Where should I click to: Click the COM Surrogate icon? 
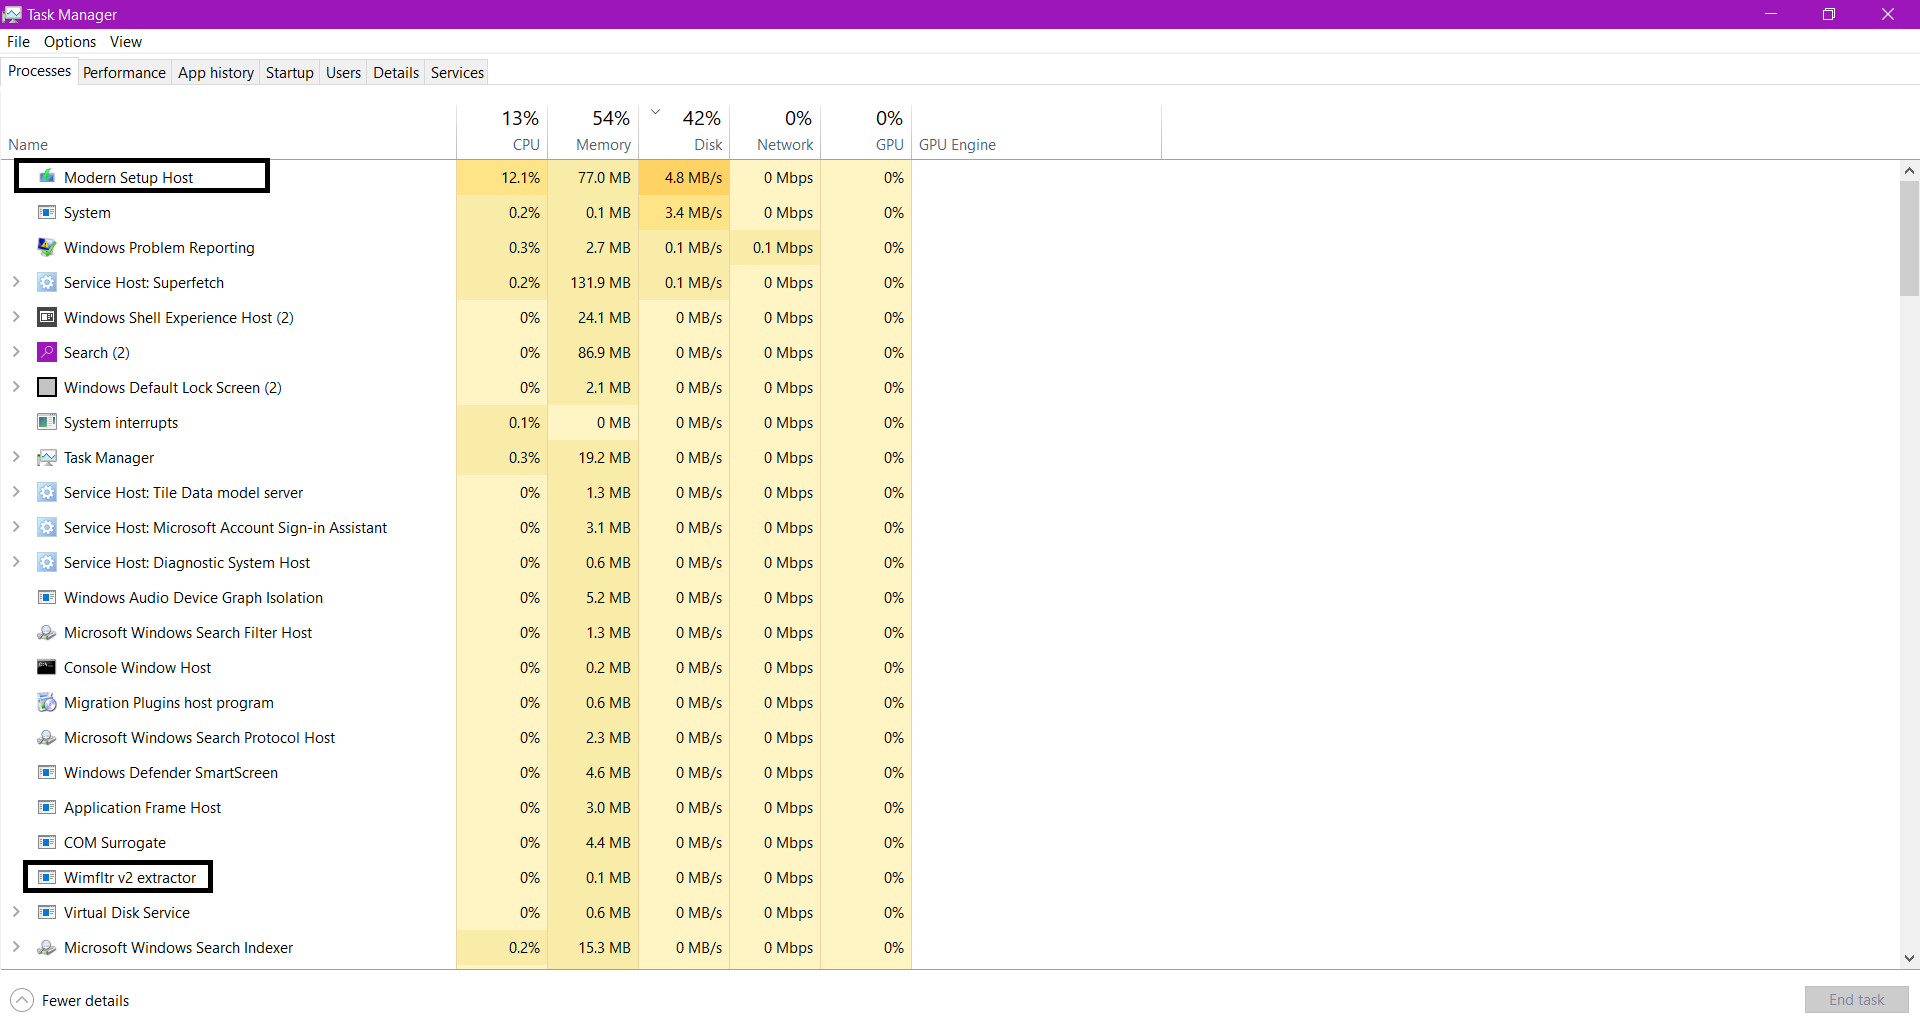click(x=47, y=842)
